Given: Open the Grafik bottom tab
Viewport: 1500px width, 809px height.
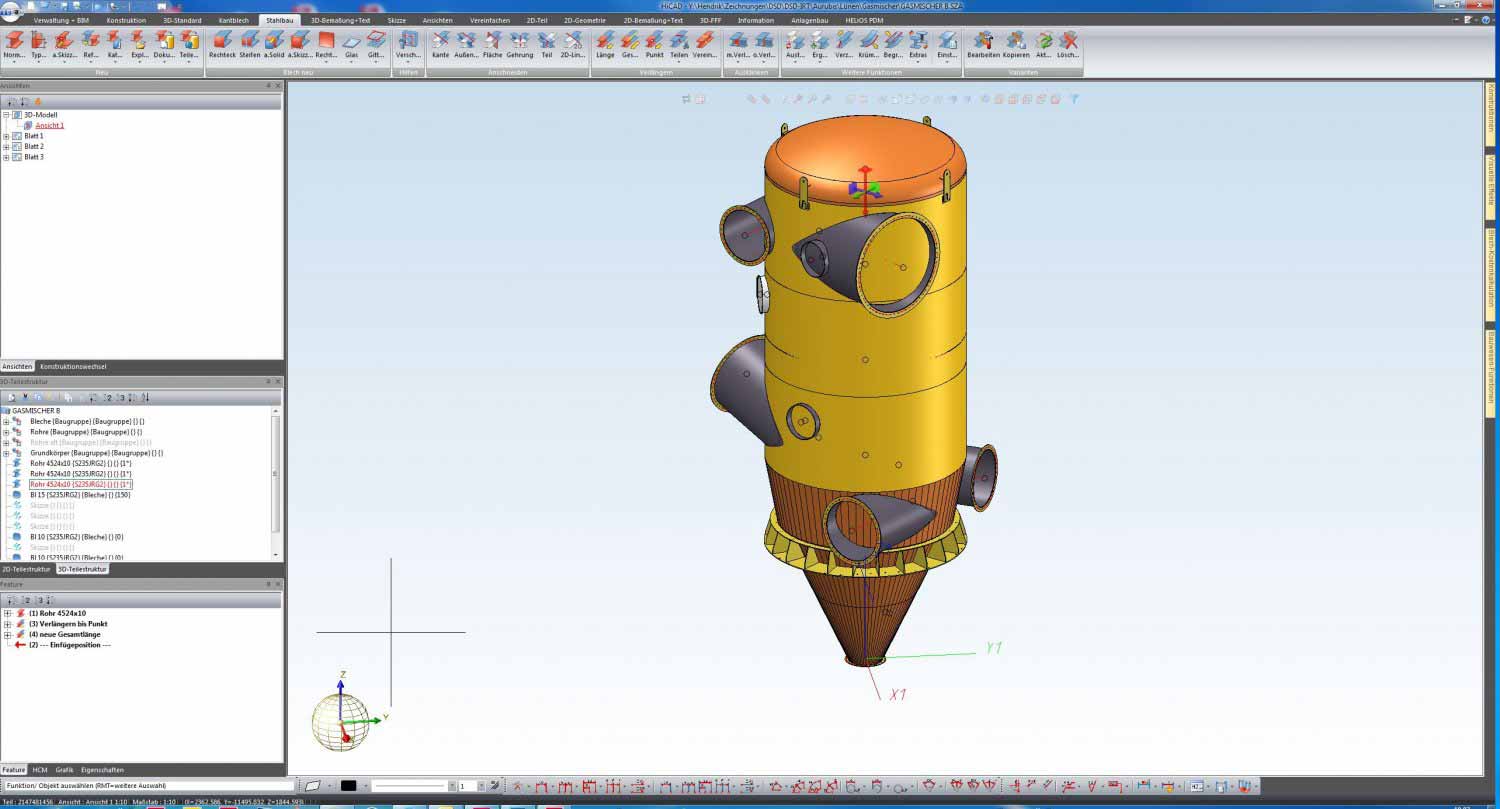Looking at the screenshot, I should [x=65, y=770].
